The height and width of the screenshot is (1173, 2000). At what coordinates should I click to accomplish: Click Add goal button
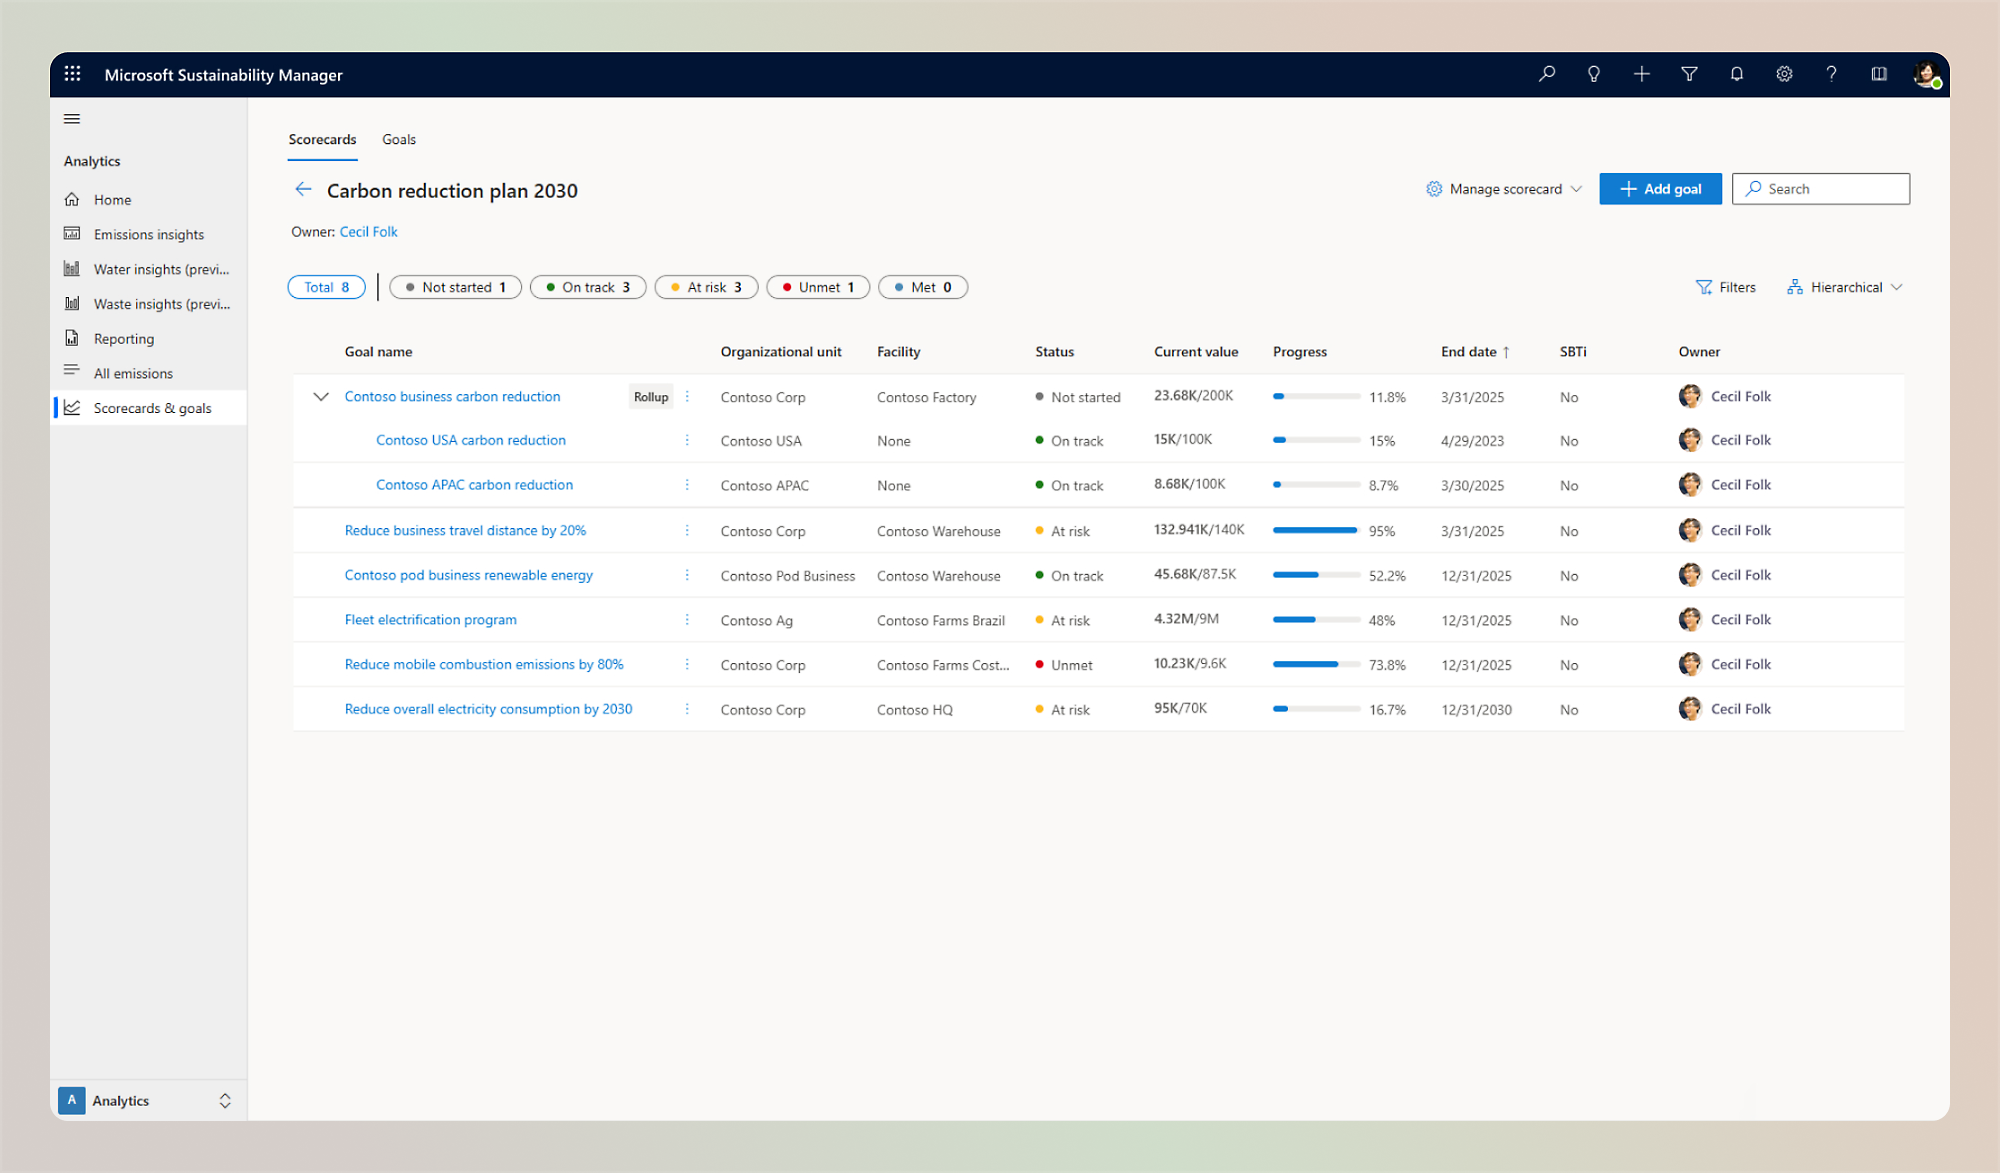point(1660,189)
